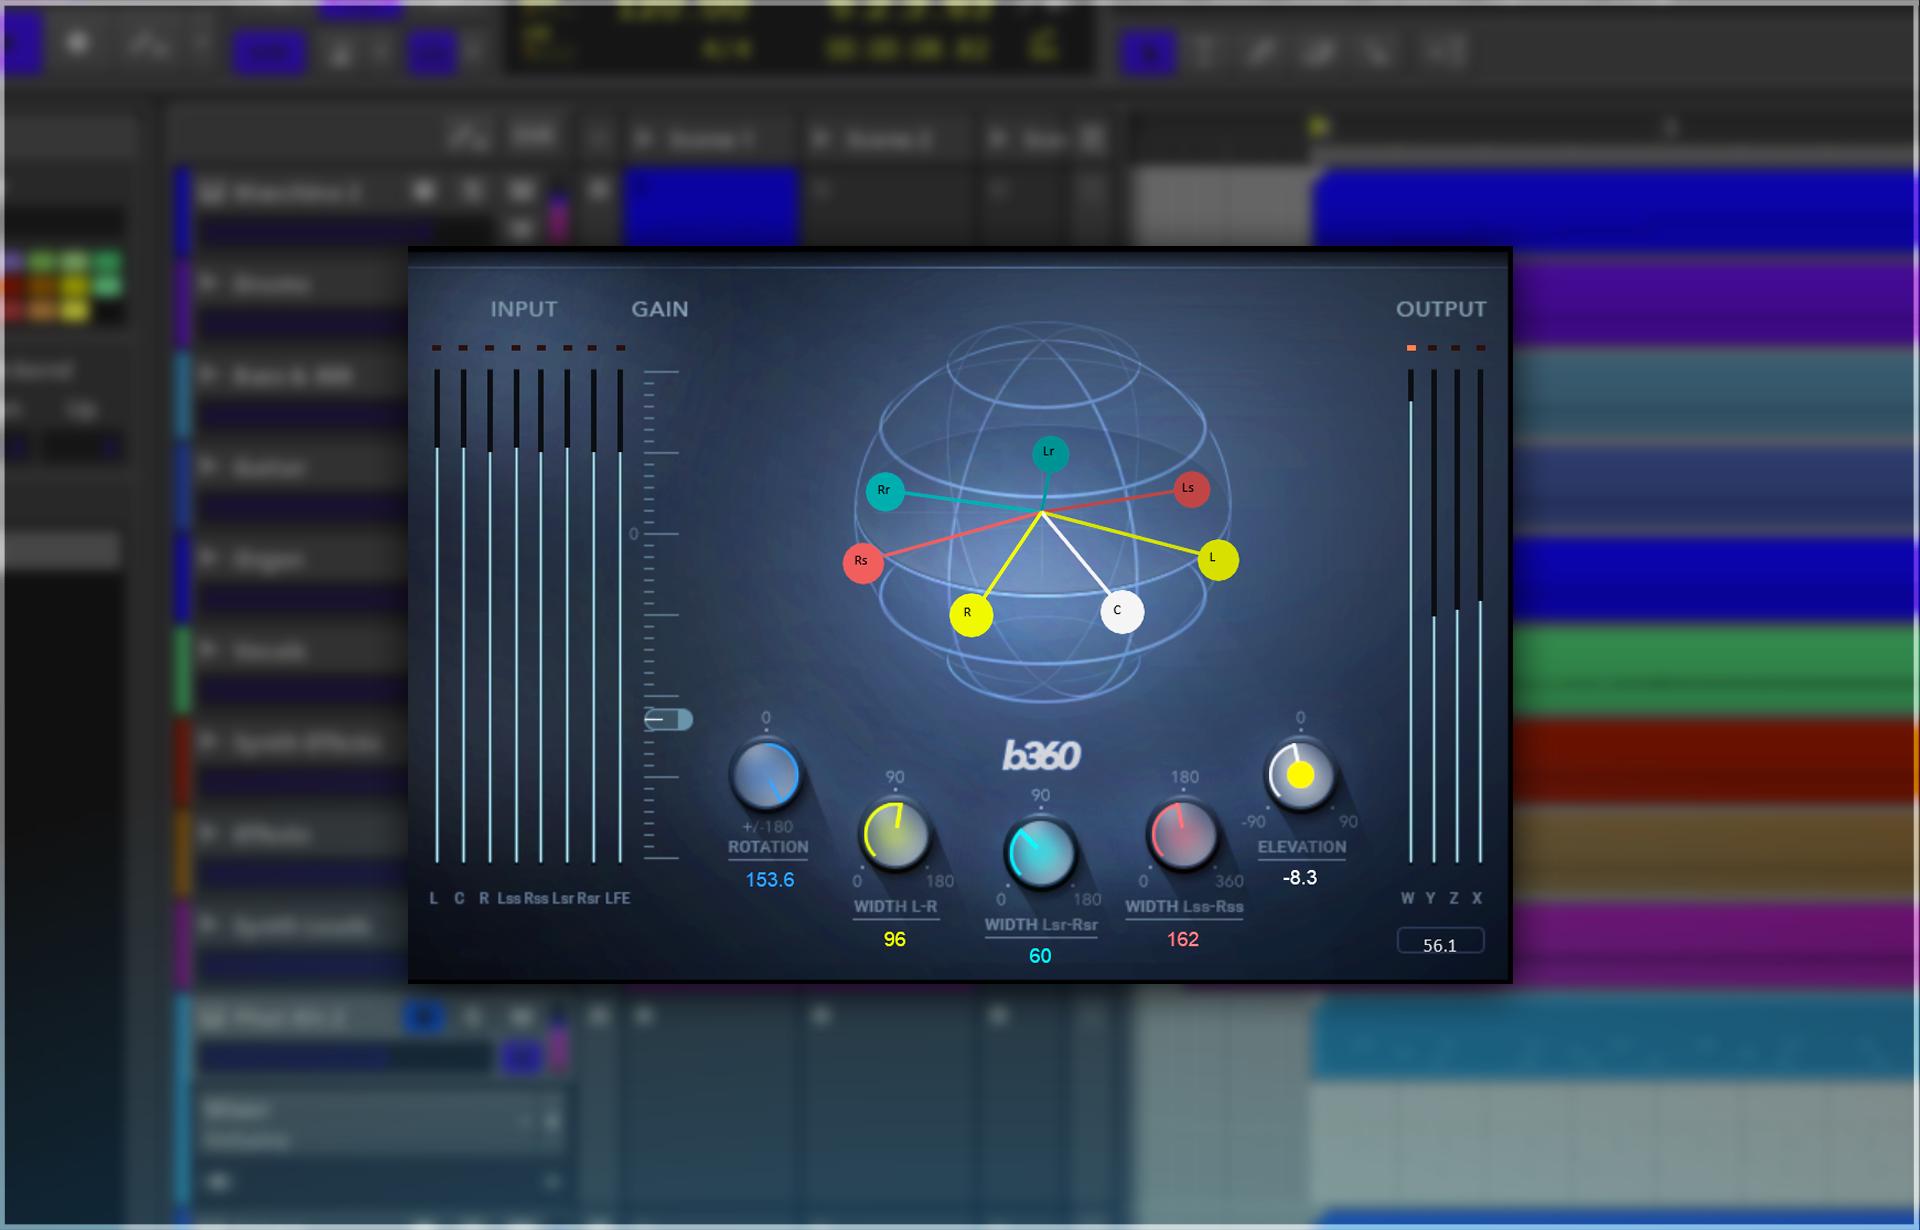Click the WIDTH Lss-Rss label
Viewport: 1920px width, 1230px height.
click(x=1184, y=907)
